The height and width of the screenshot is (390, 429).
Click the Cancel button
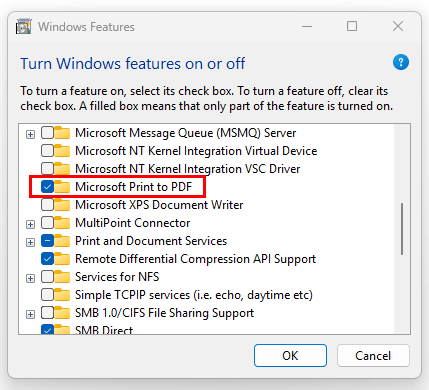coord(373,356)
